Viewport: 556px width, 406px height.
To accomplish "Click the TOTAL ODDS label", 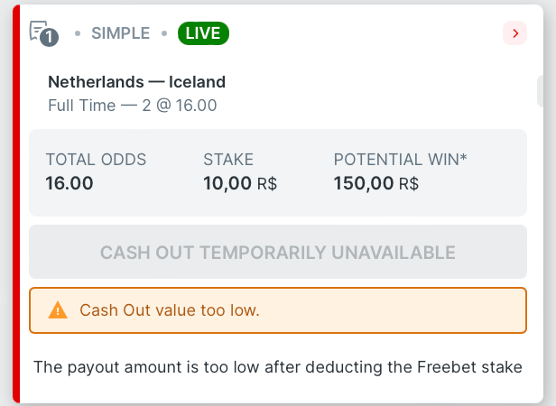I will pyautogui.click(x=96, y=159).
